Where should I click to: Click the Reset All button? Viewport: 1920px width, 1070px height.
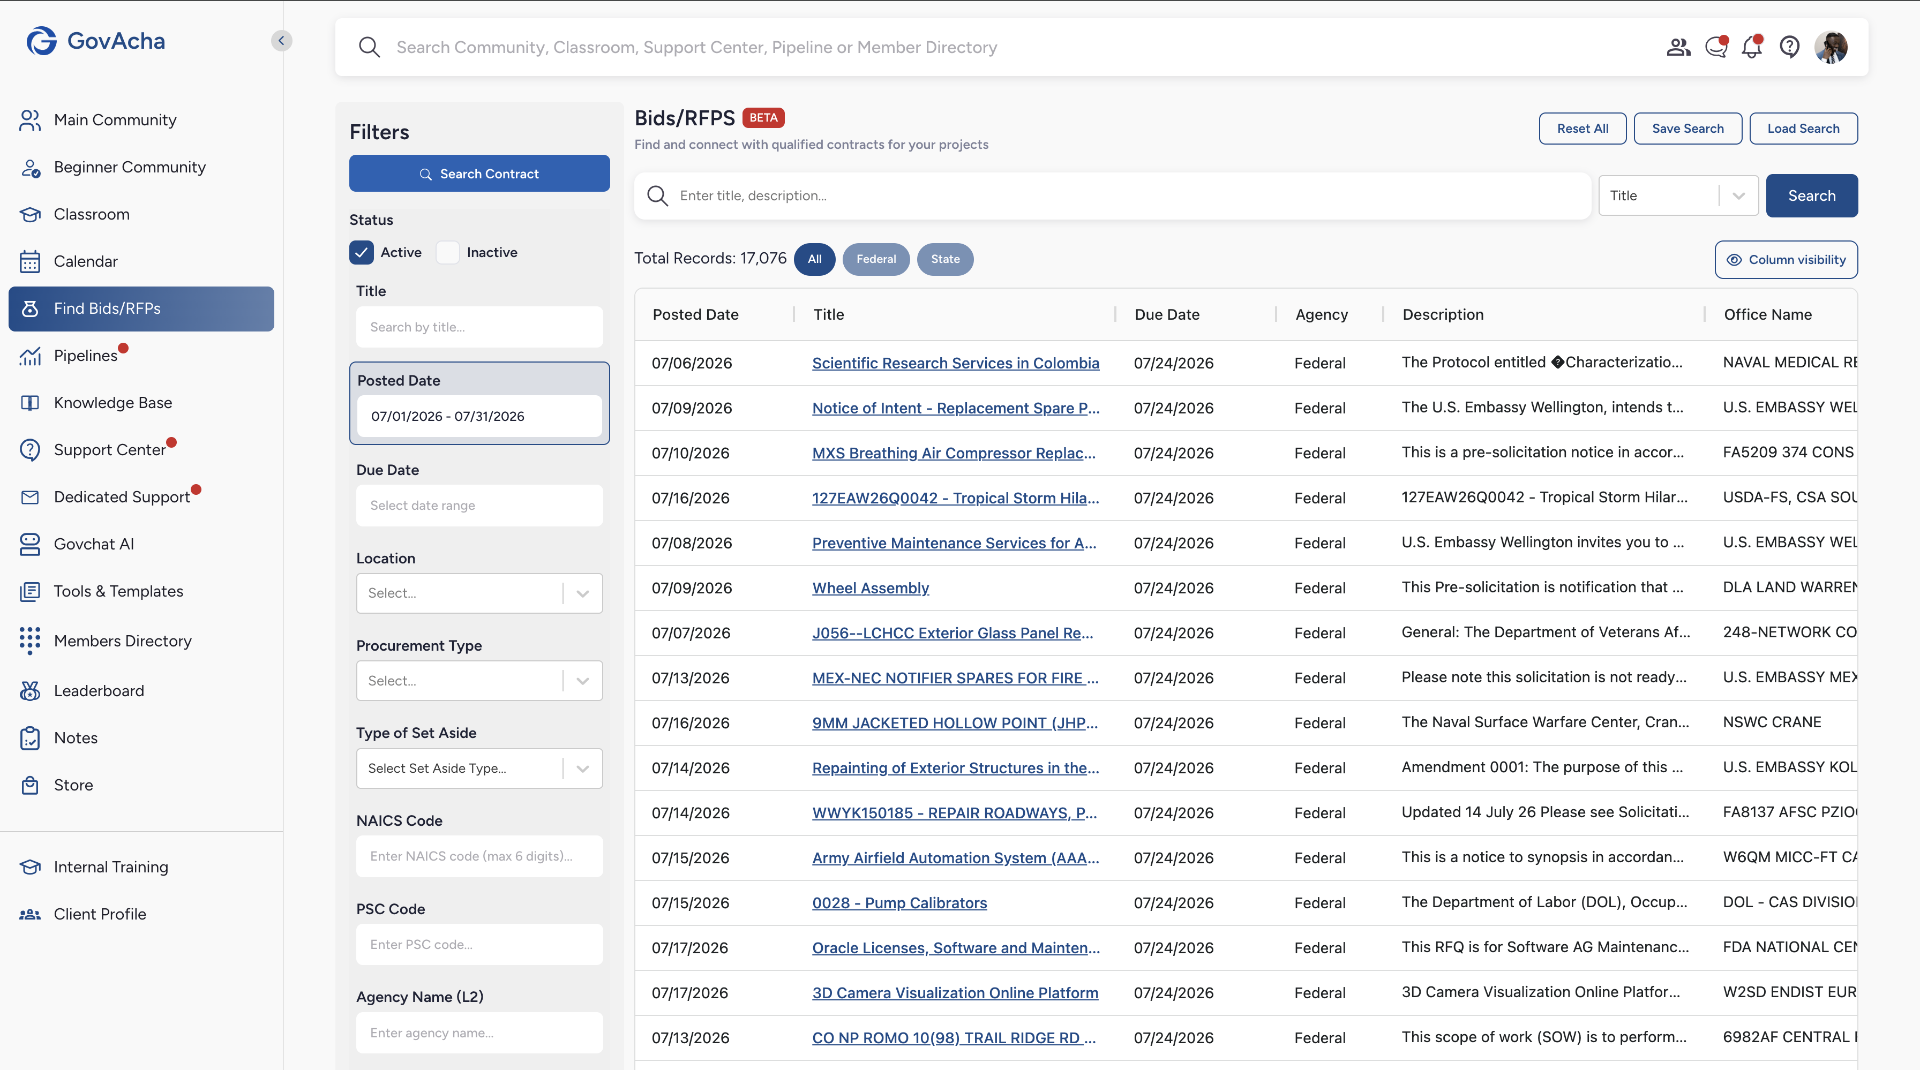pos(1582,129)
